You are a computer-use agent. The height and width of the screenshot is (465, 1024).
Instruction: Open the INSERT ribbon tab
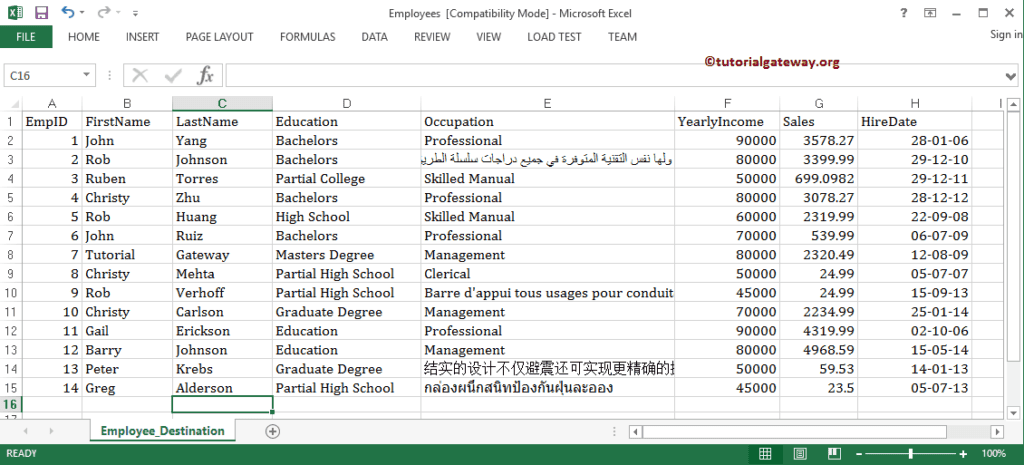pos(142,37)
